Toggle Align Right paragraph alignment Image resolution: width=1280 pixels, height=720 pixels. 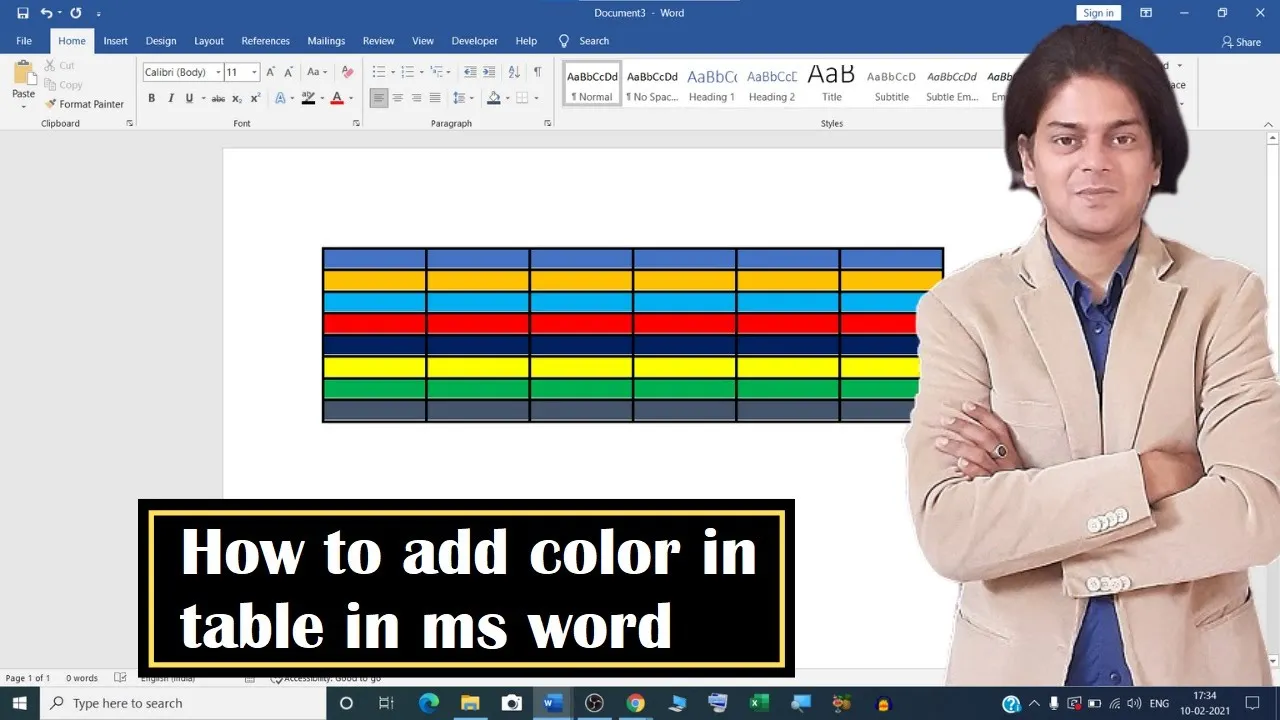[416, 98]
